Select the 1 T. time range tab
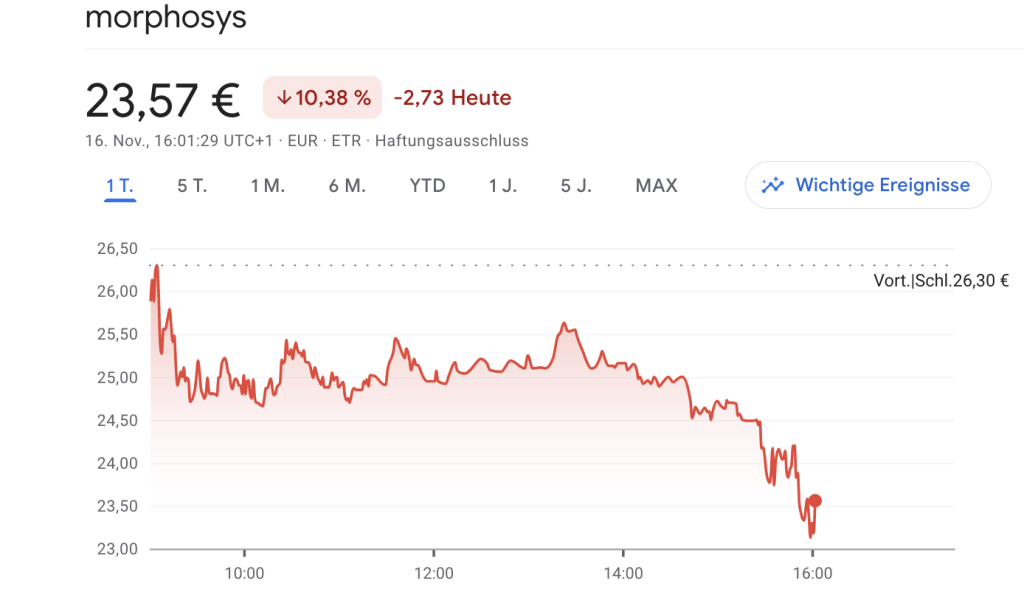 (120, 185)
